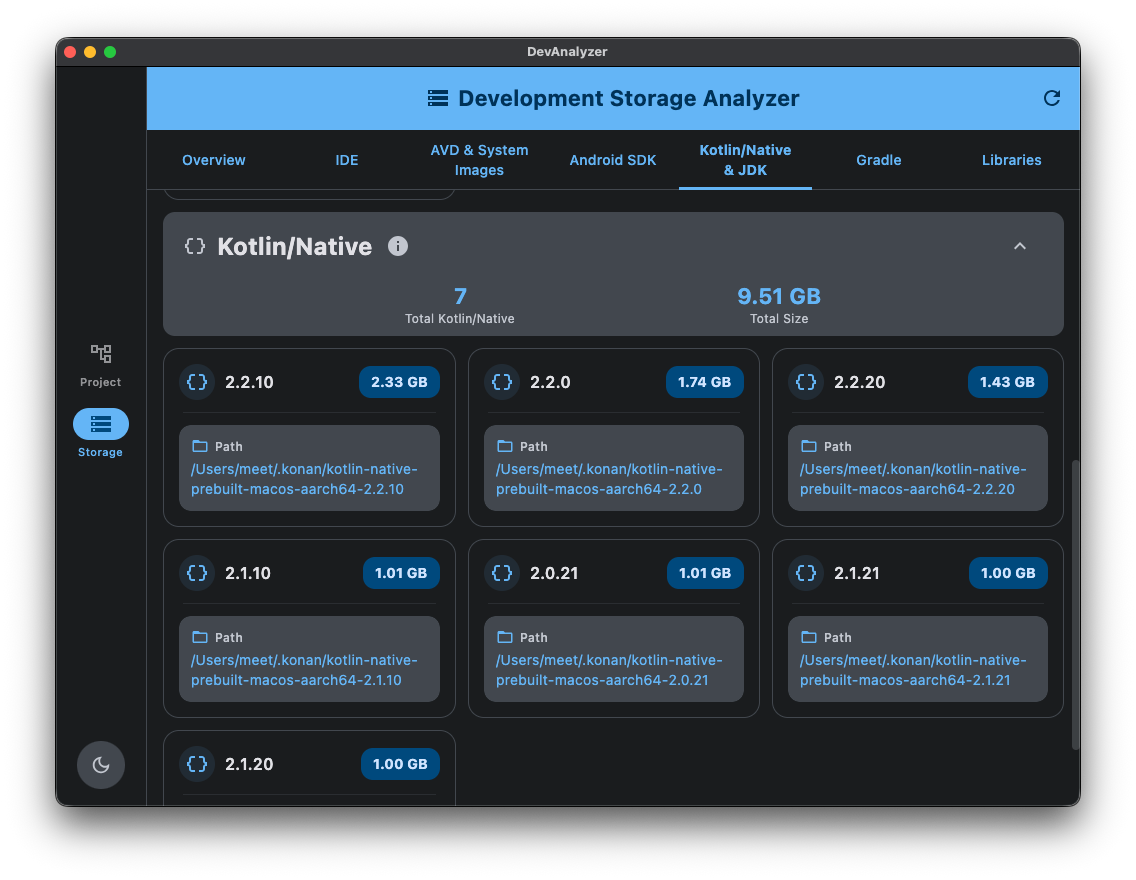Open the Project section in the sidebar
The image size is (1136, 880).
pyautogui.click(x=101, y=366)
